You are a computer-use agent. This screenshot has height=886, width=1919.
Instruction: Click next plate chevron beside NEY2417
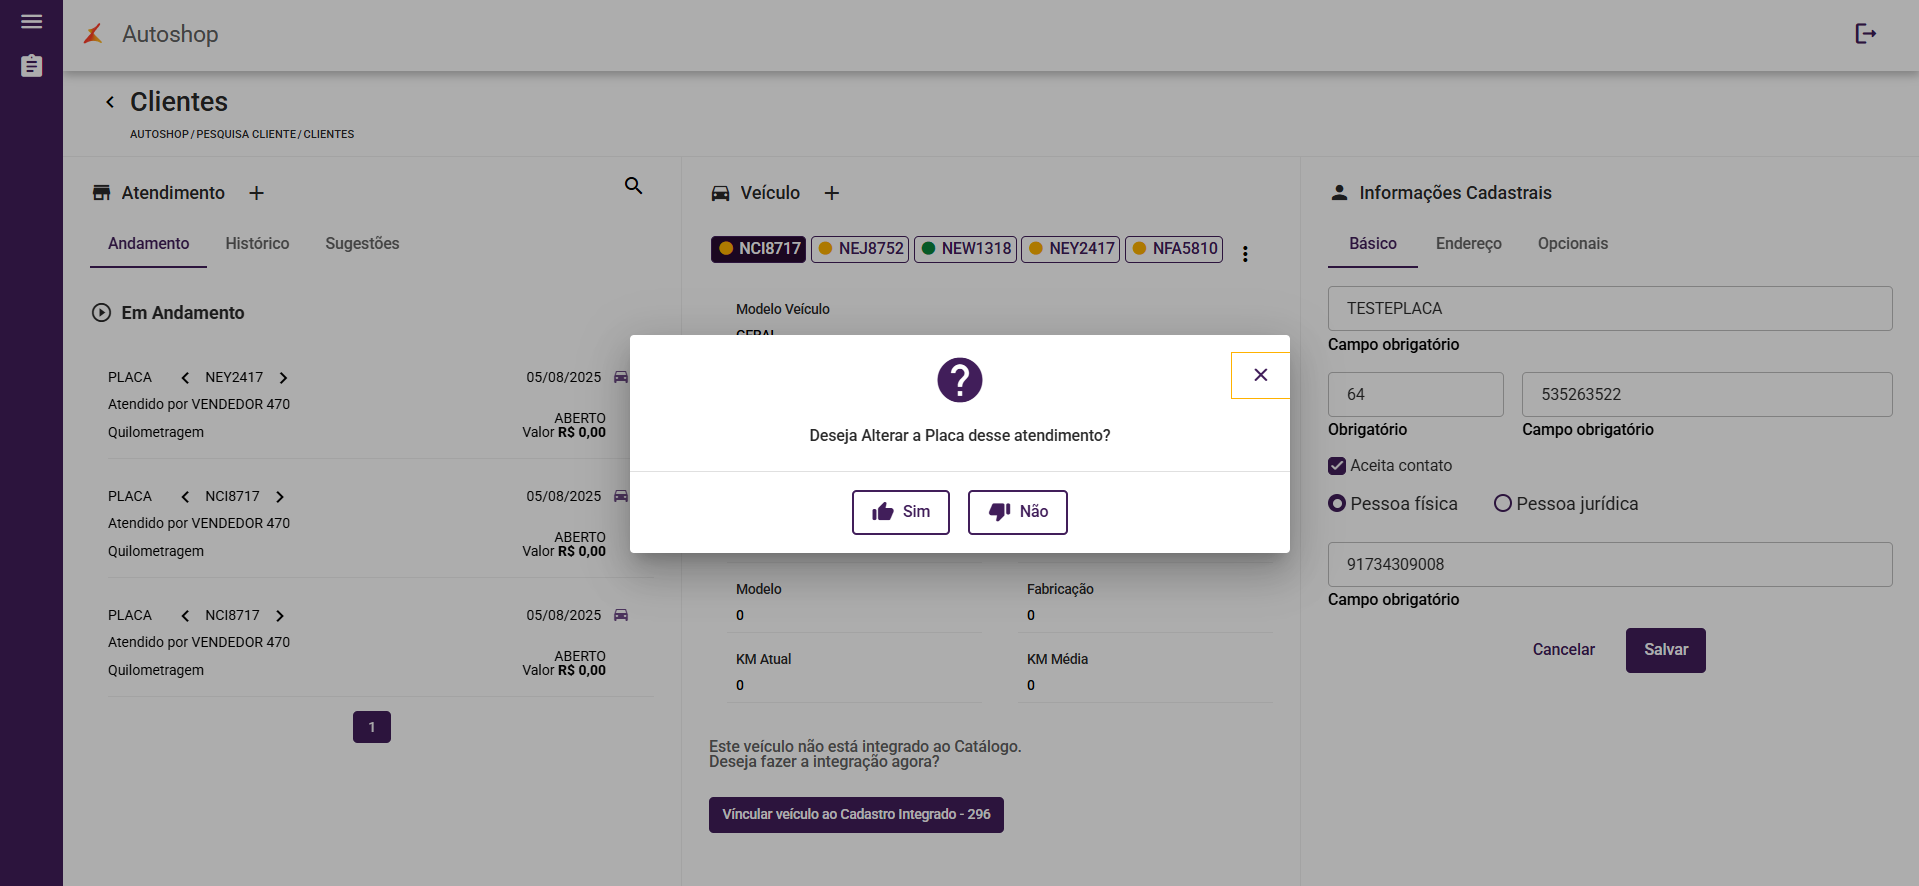[284, 378]
